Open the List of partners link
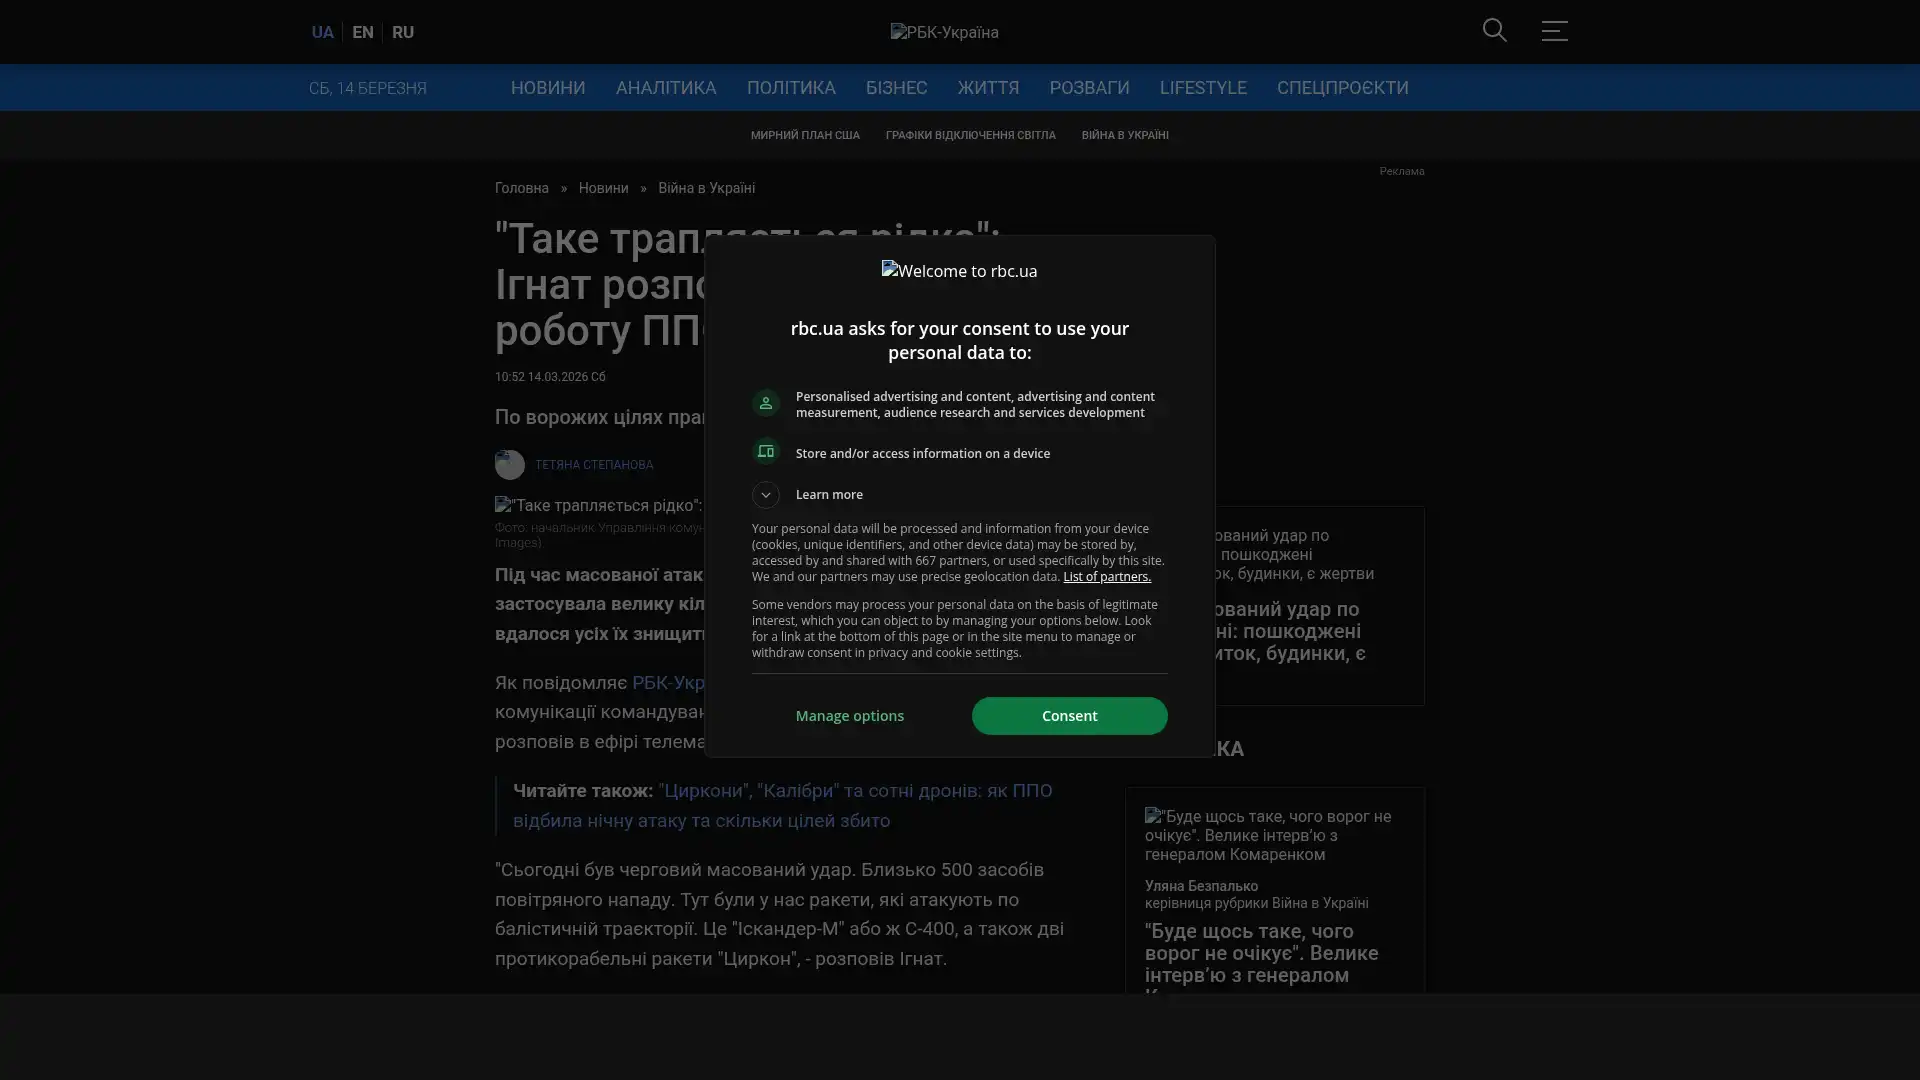The image size is (1920, 1080). [x=1106, y=577]
